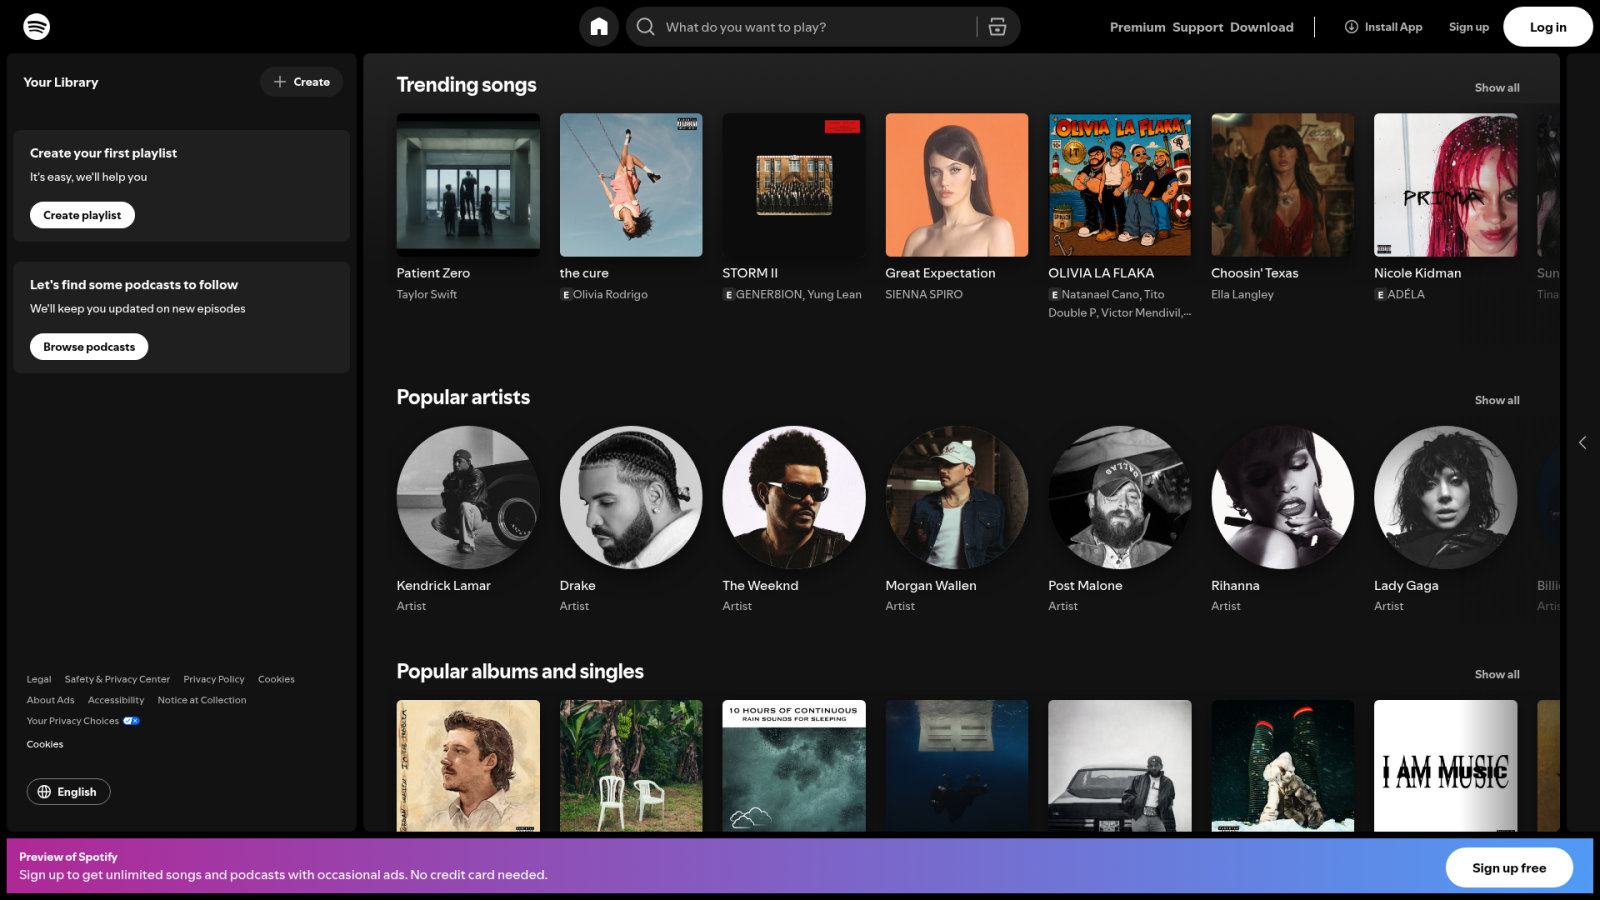The height and width of the screenshot is (900, 1600).
Task: Click Ella Langley artist name
Action: (1242, 295)
